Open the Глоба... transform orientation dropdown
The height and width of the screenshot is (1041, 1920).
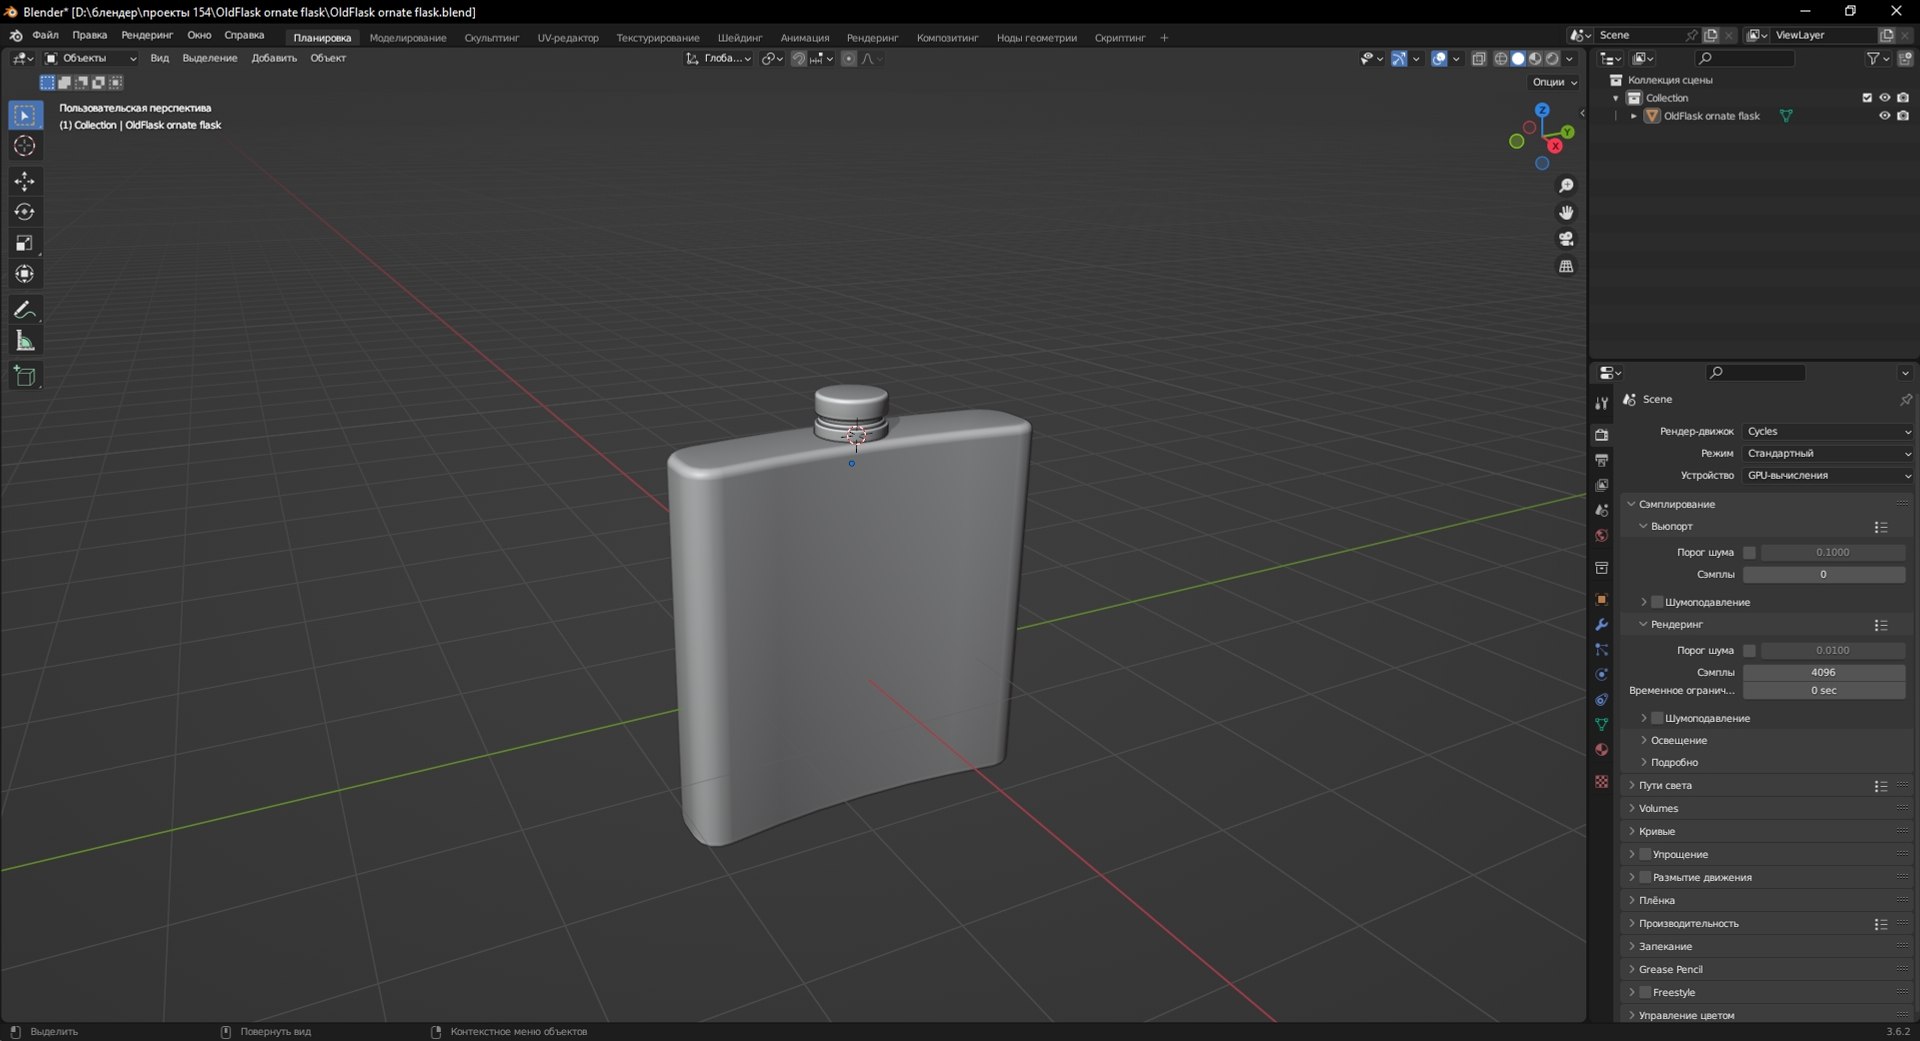click(x=719, y=59)
